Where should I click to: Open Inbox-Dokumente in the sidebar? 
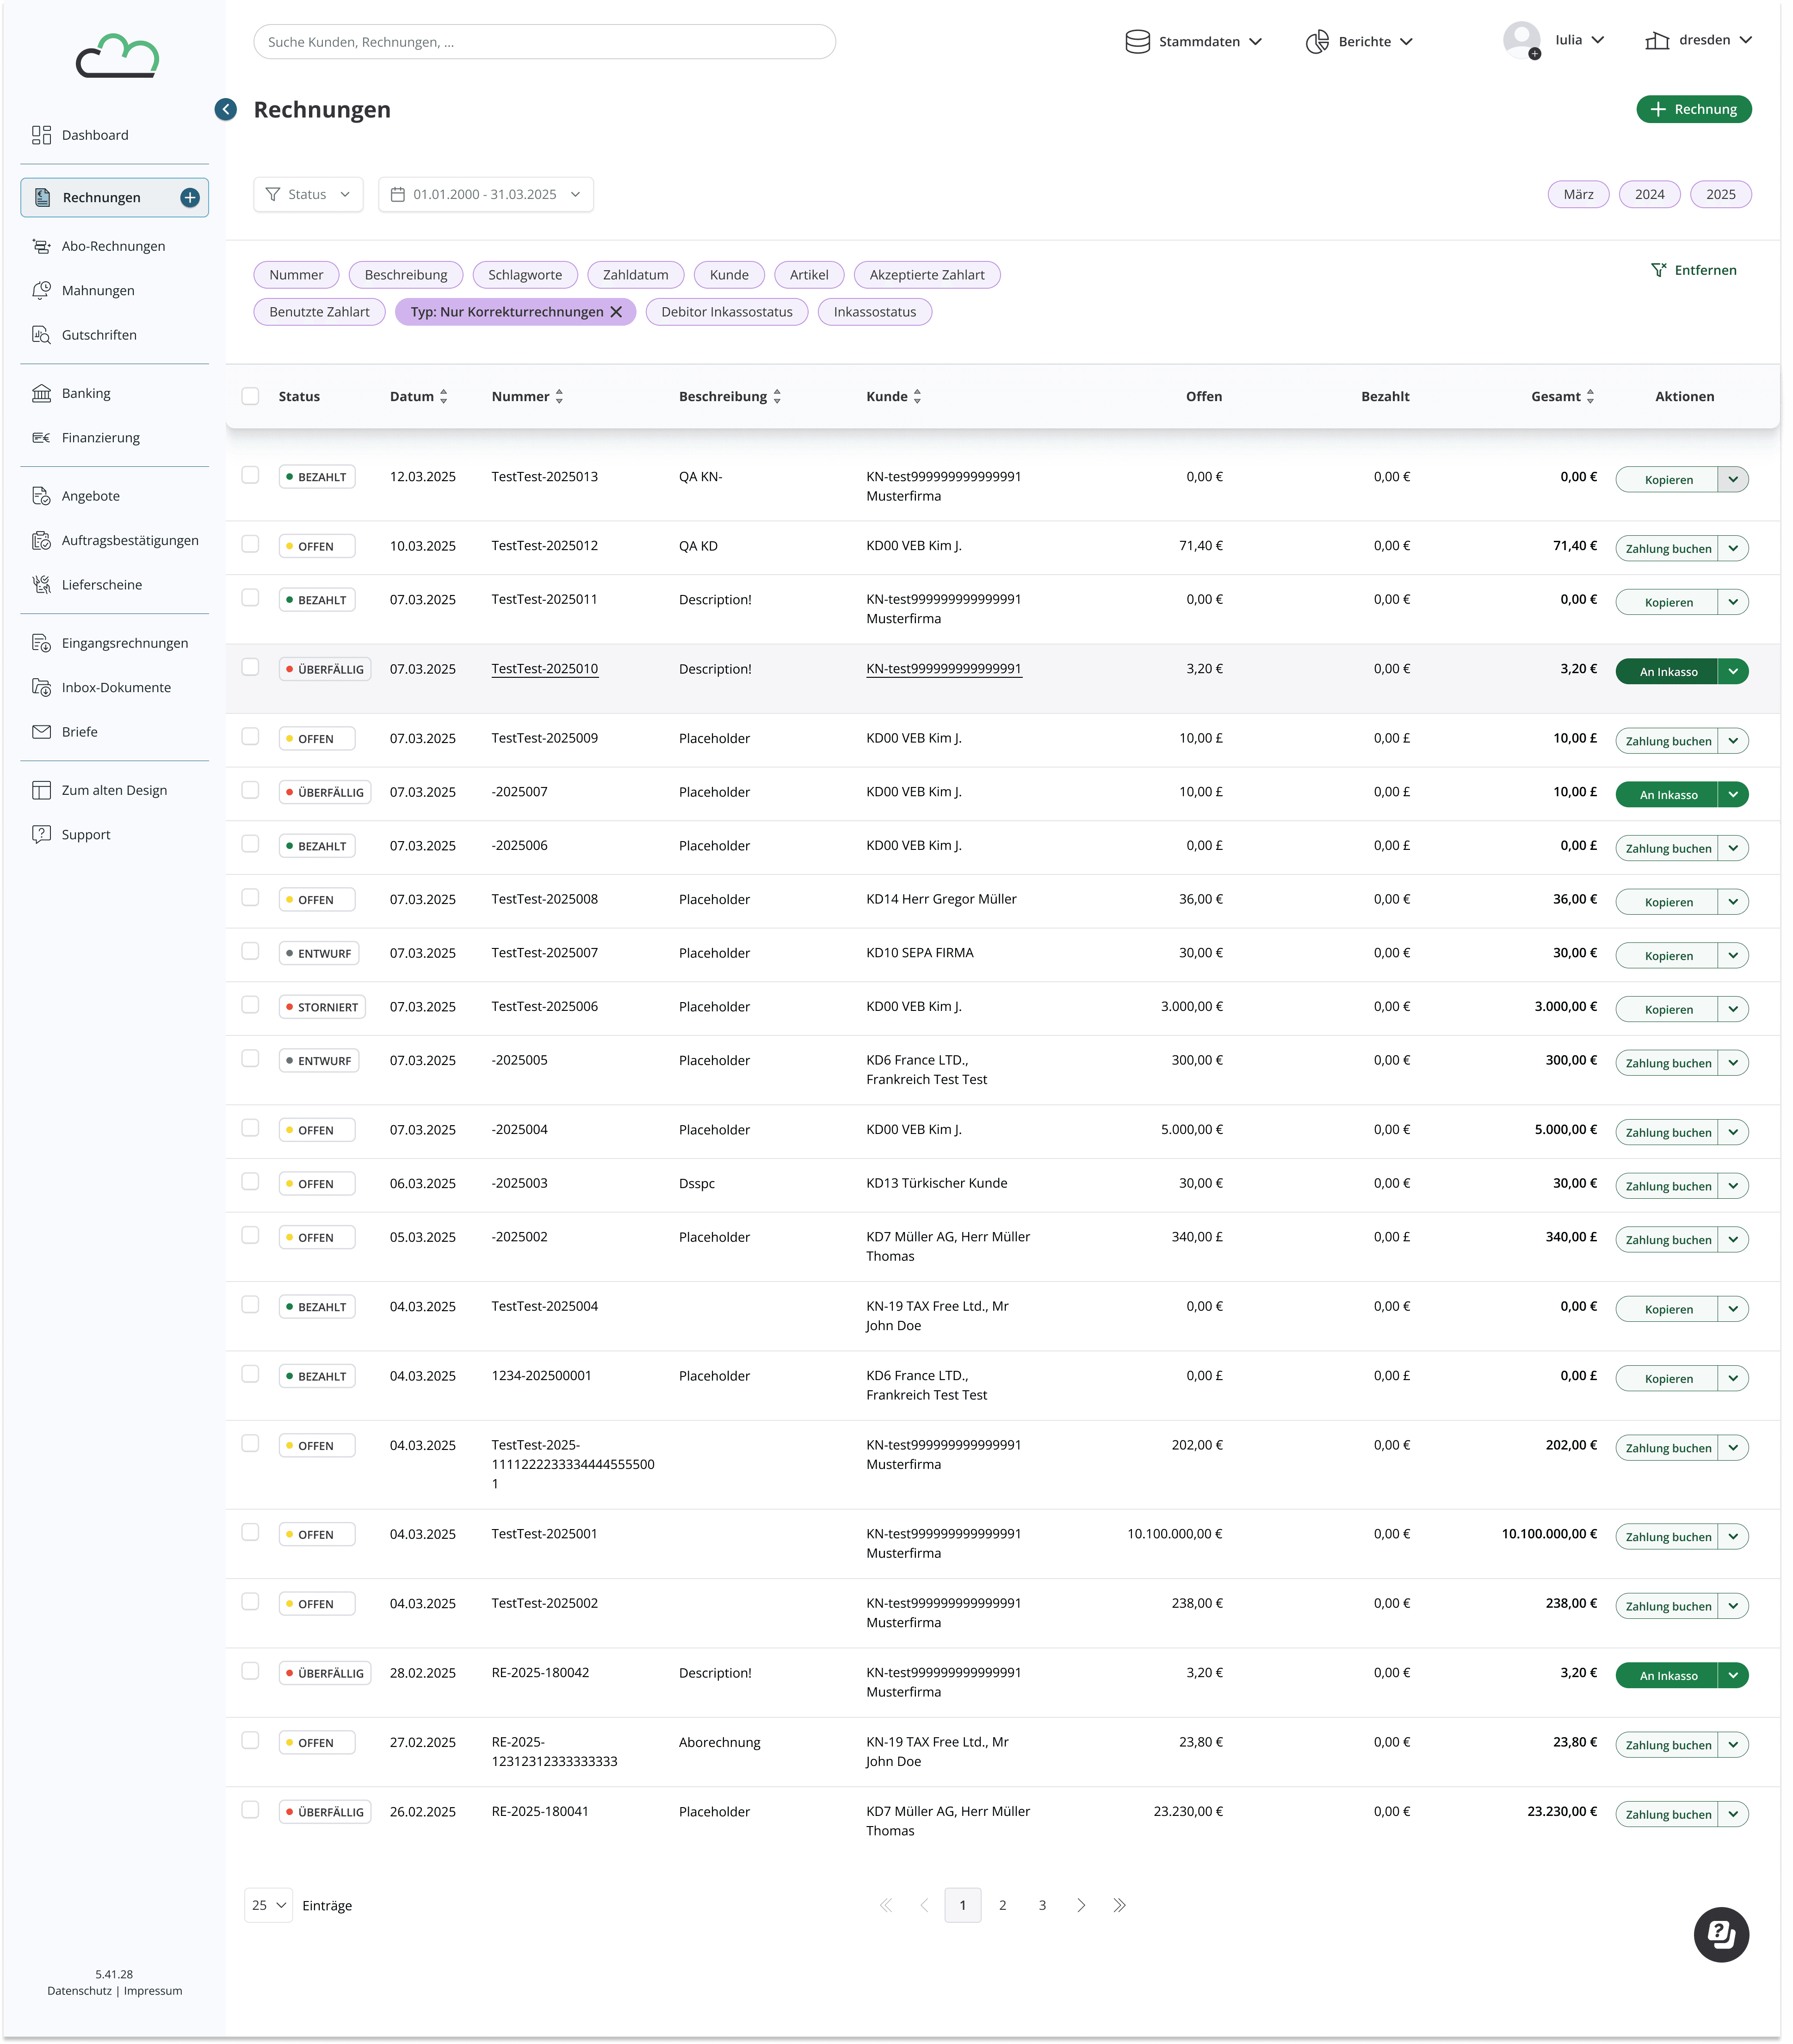(x=116, y=688)
